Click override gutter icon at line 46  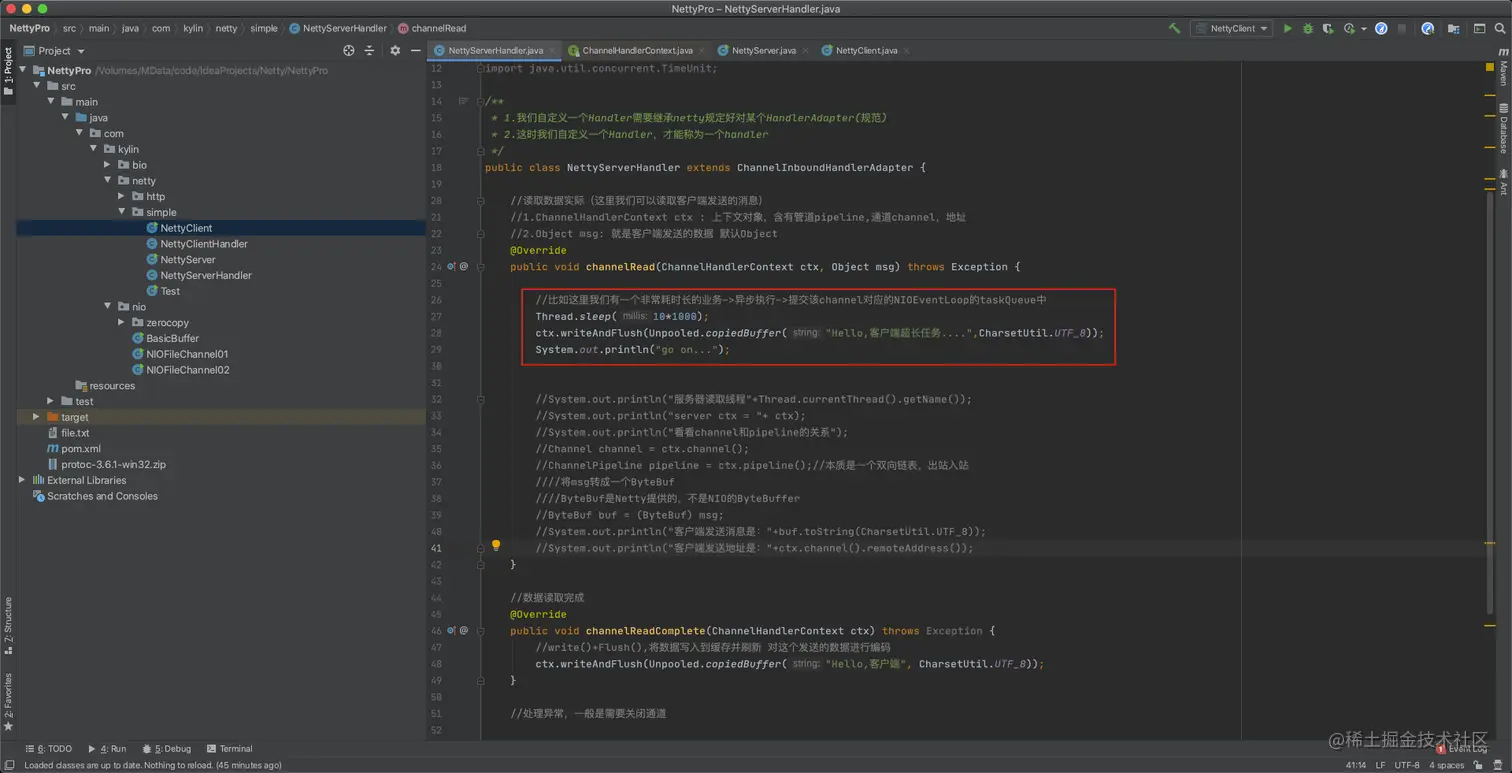tap(452, 631)
